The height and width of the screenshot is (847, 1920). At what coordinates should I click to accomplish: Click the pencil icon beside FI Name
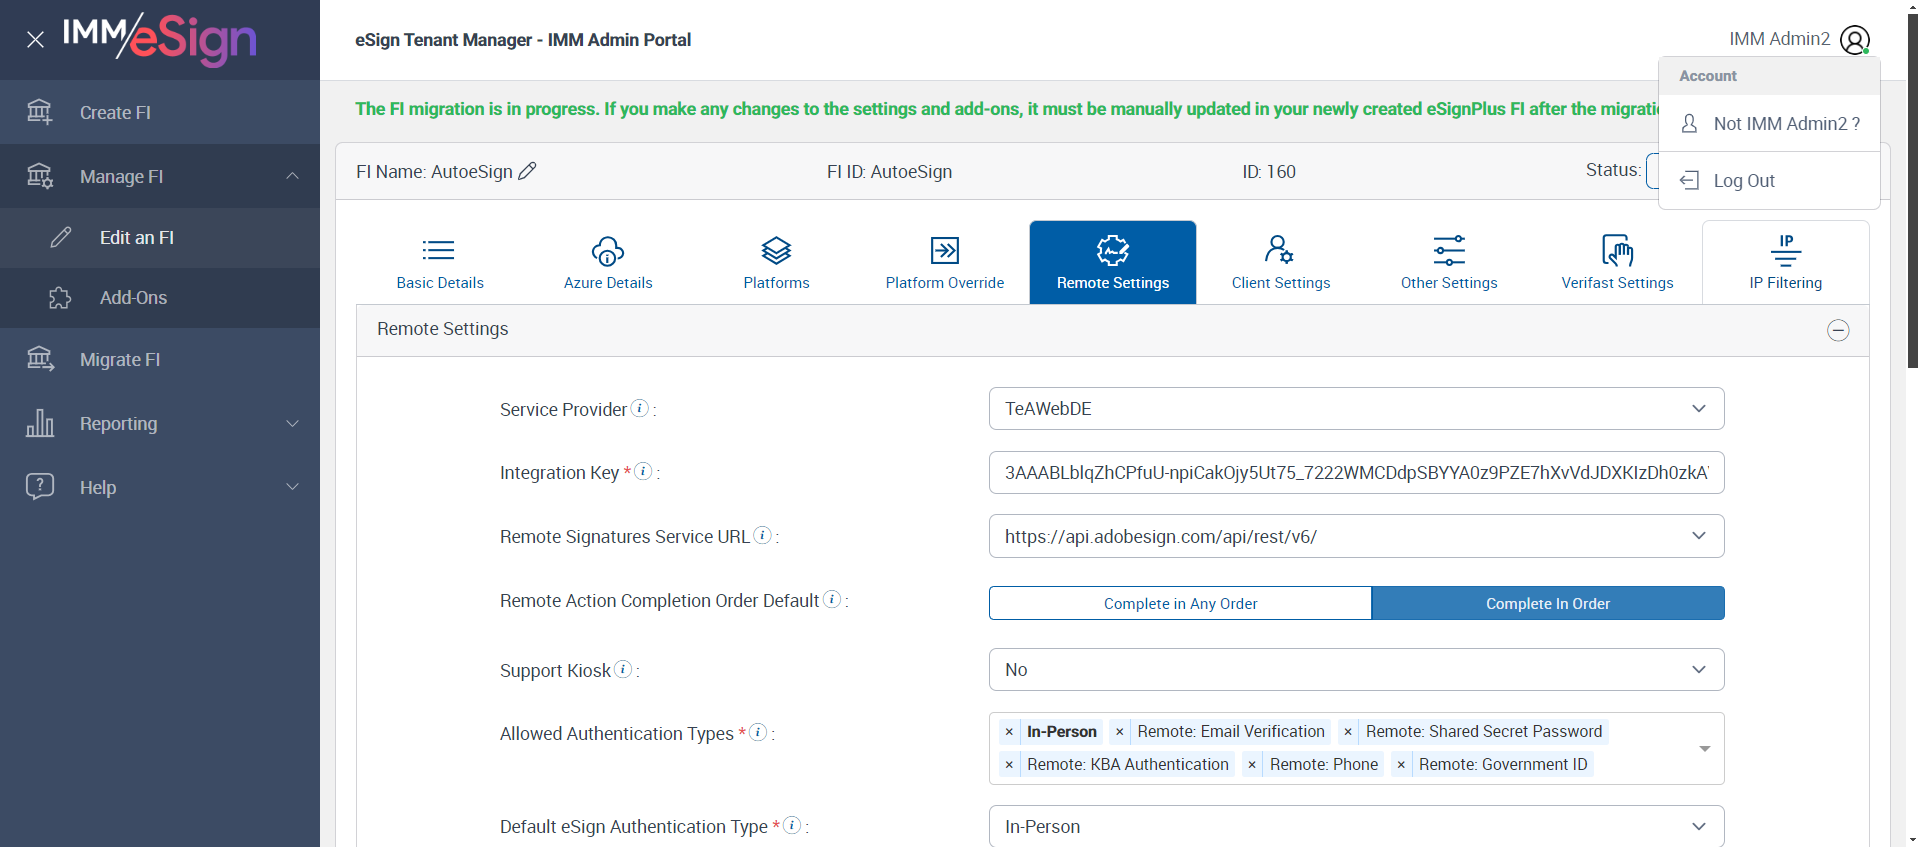coord(527,171)
